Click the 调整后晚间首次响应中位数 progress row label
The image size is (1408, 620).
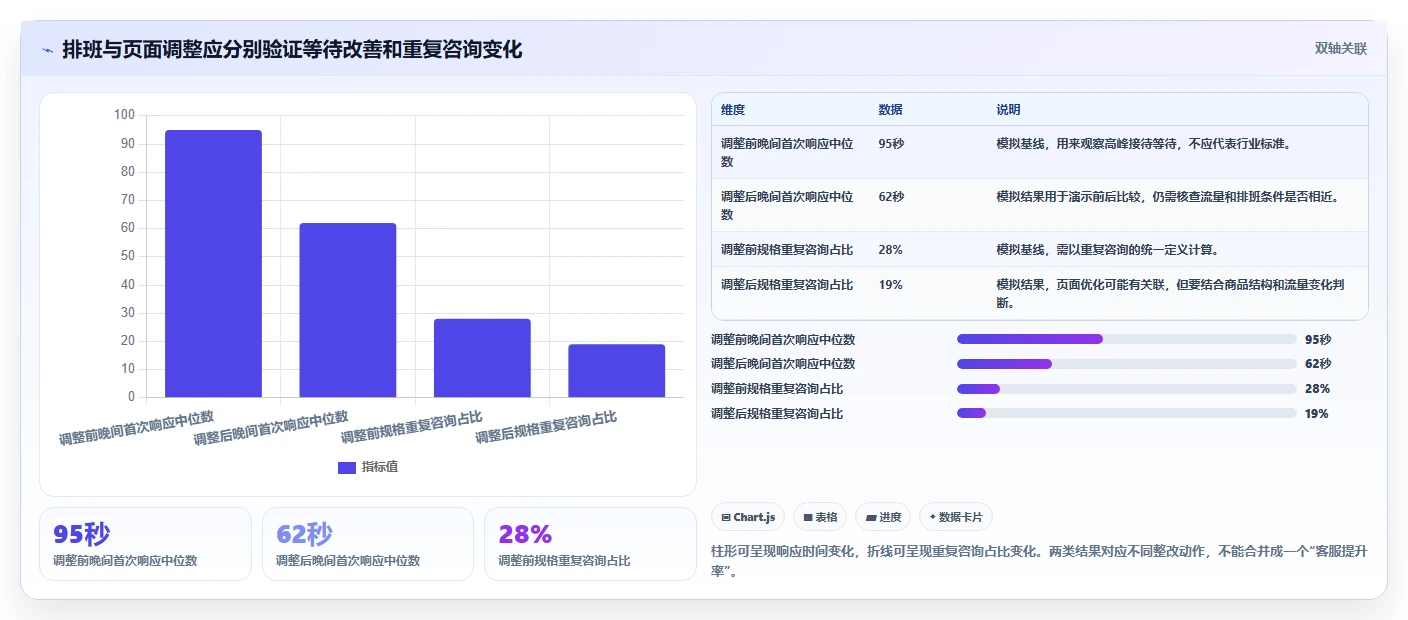click(x=783, y=364)
